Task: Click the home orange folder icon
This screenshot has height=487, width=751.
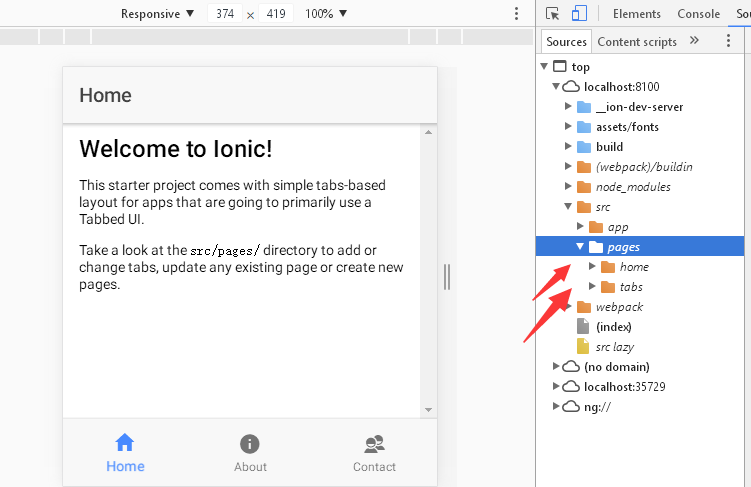Action: [x=608, y=267]
